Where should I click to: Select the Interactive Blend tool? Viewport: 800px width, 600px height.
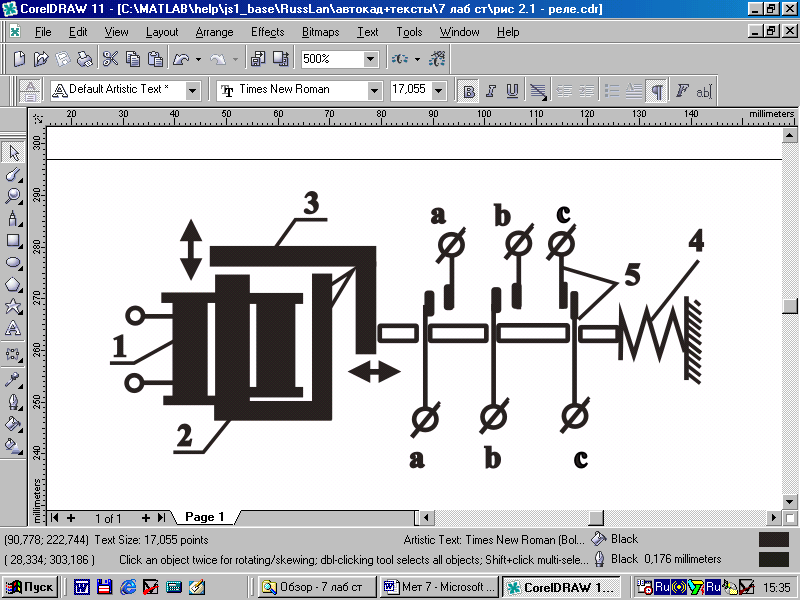(x=13, y=354)
